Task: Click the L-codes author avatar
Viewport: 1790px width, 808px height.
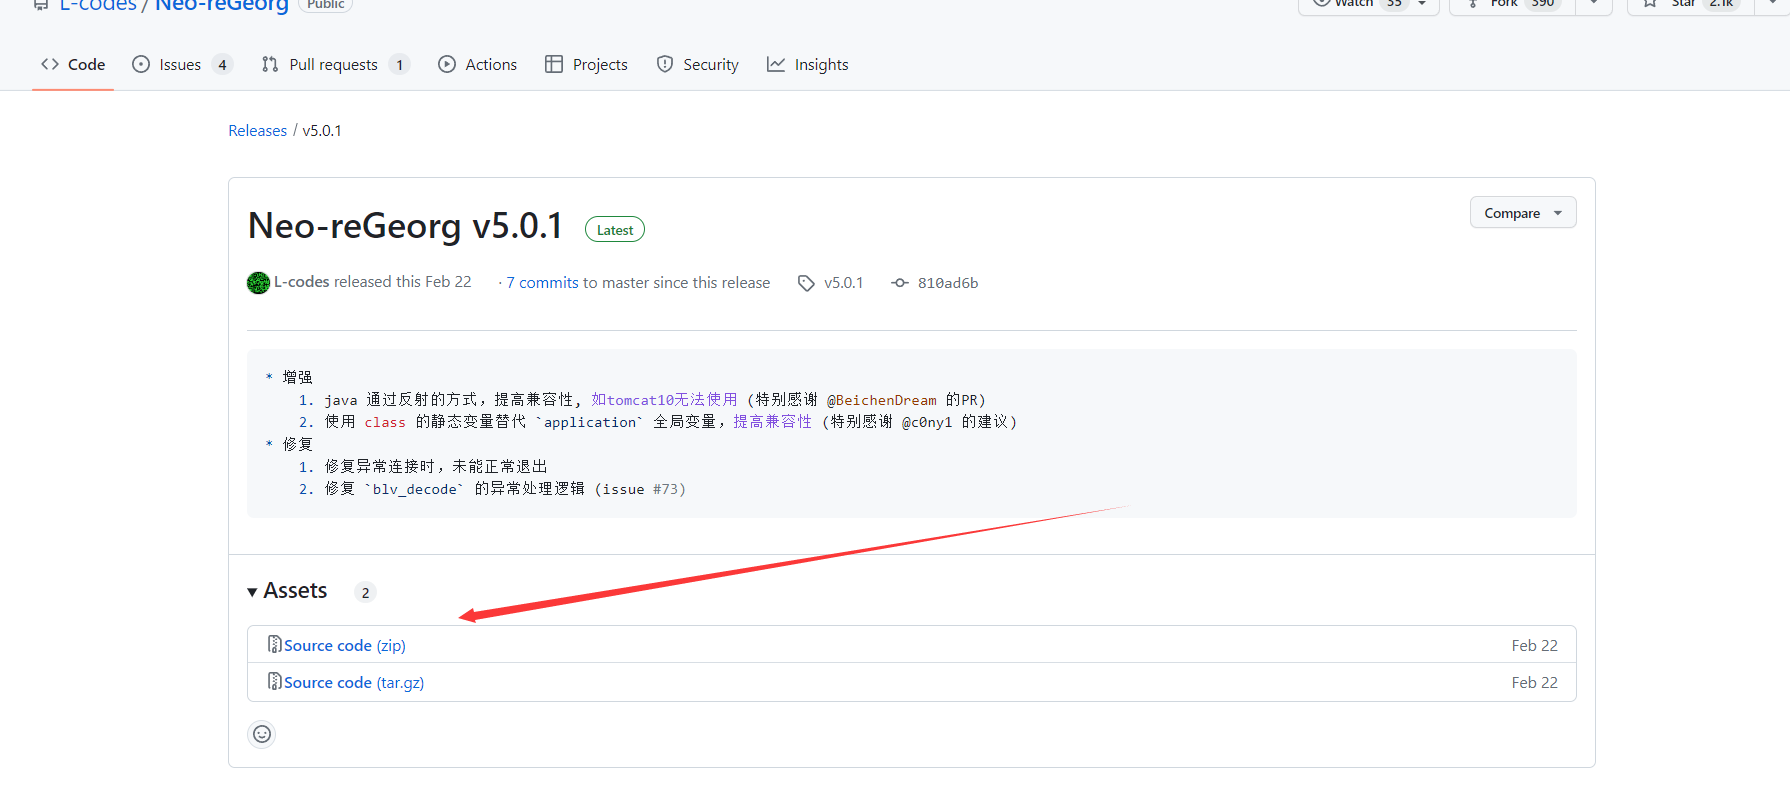Action: (258, 283)
